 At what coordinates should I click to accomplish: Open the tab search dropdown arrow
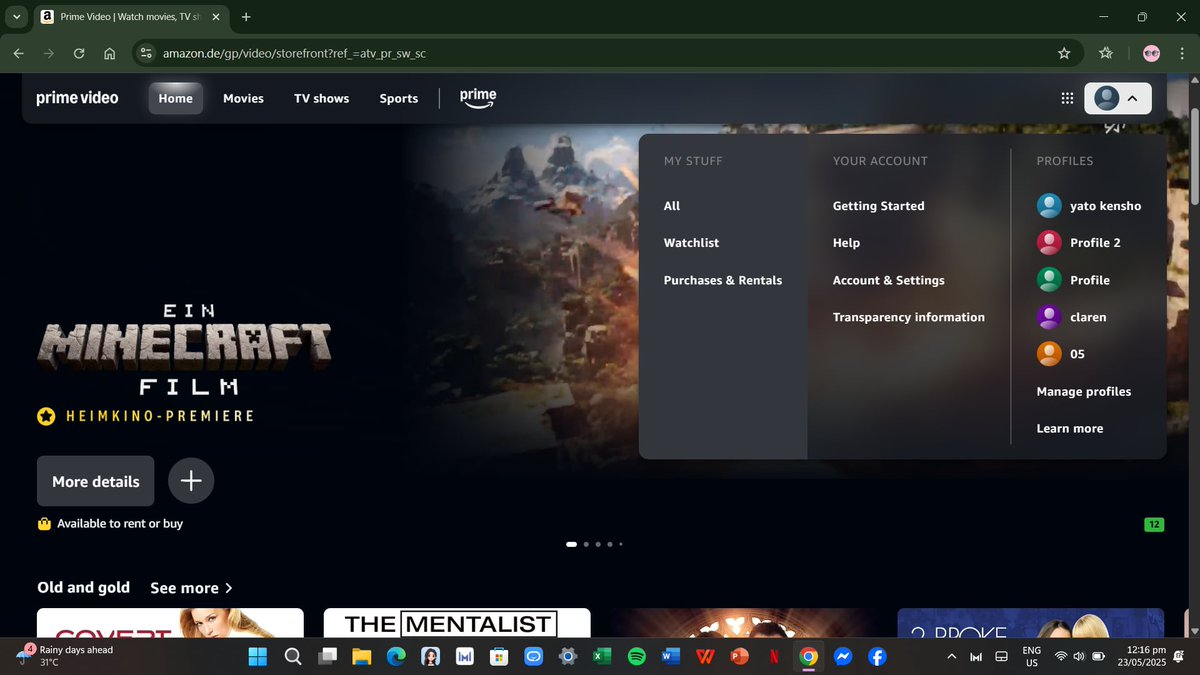pyautogui.click(x=17, y=17)
